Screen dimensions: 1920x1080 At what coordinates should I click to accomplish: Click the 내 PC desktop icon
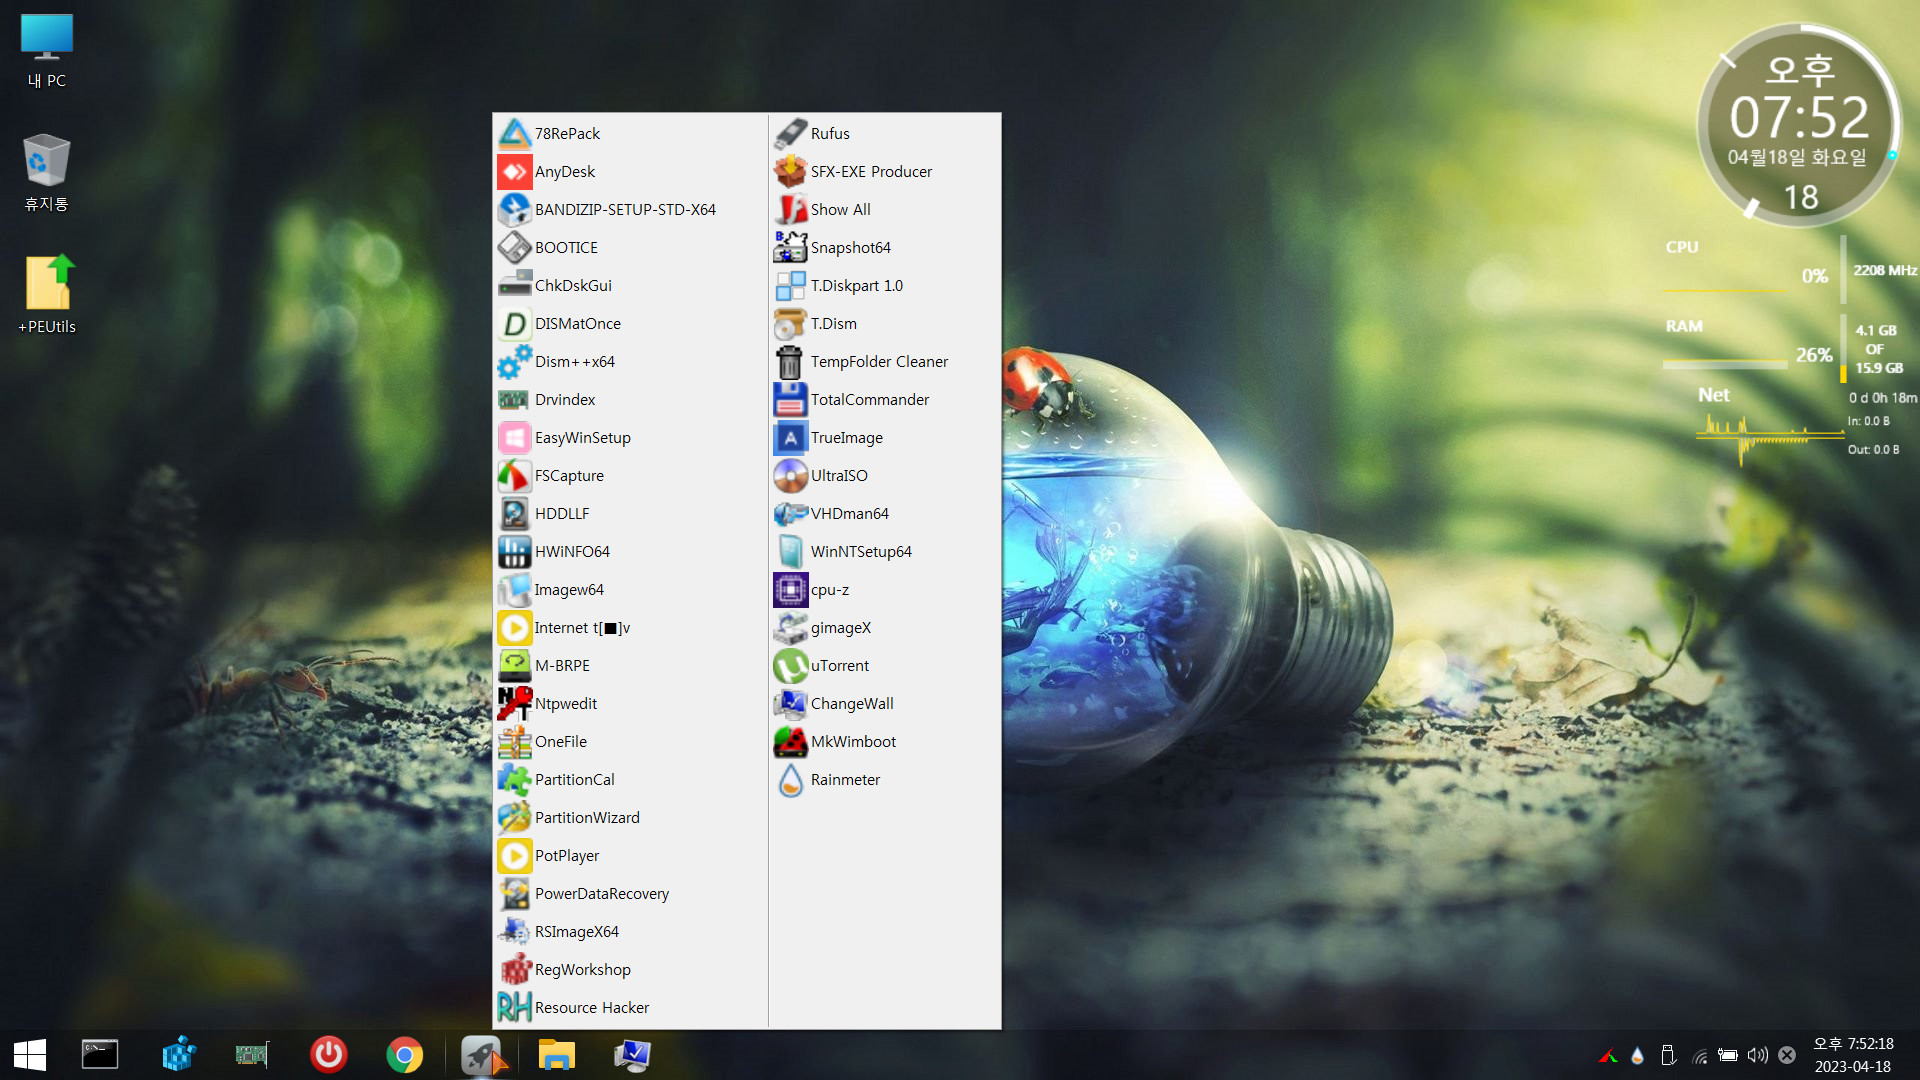(47, 51)
